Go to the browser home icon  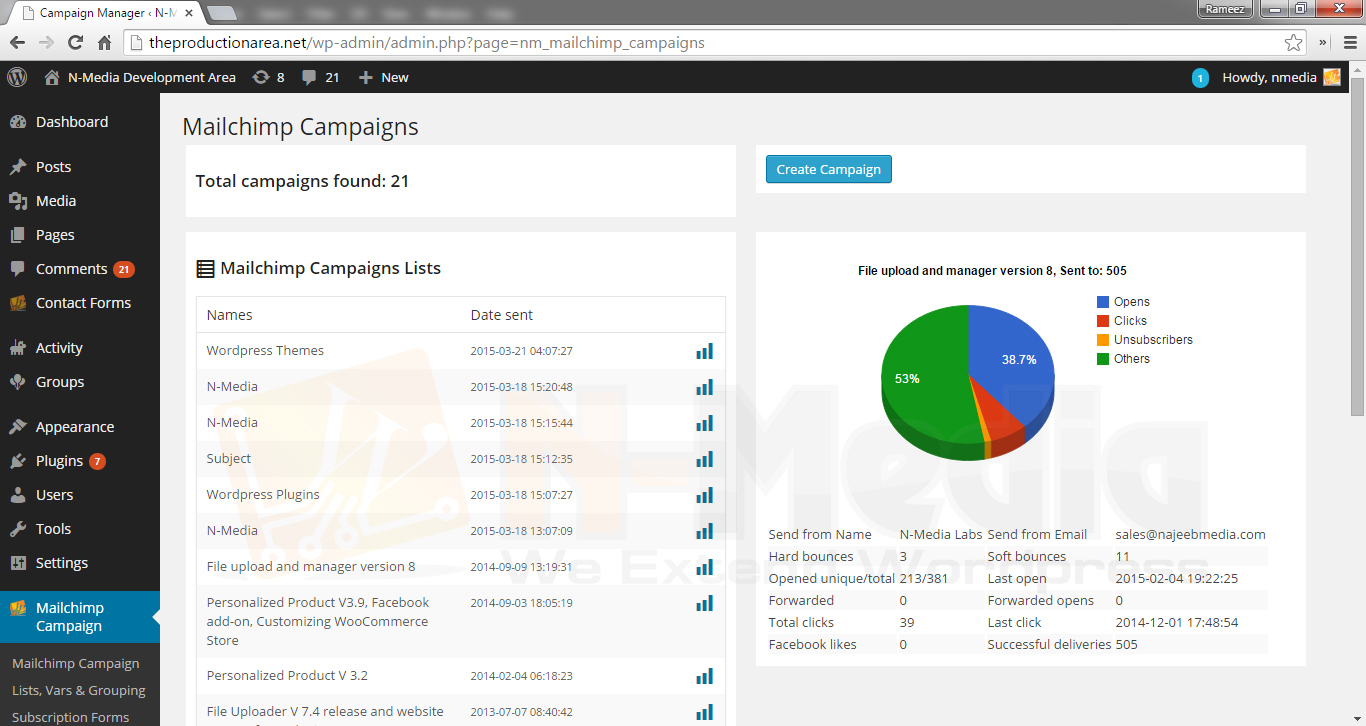(x=104, y=43)
